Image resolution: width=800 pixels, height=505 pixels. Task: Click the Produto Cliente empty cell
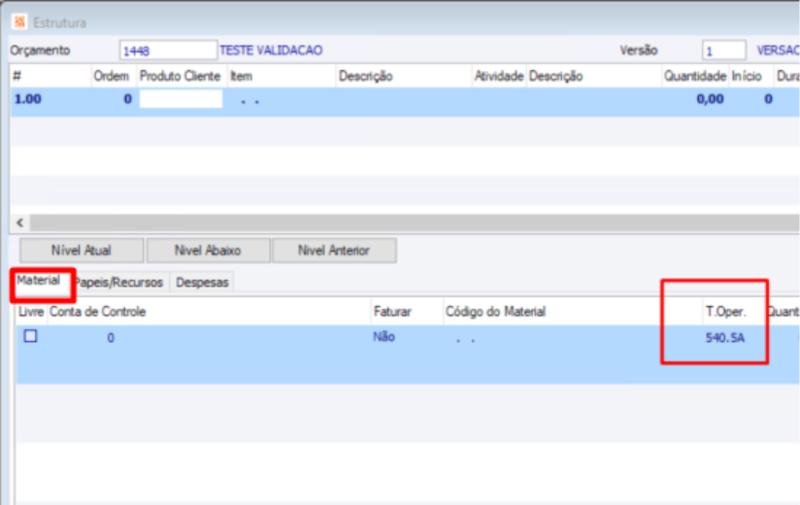click(x=181, y=99)
